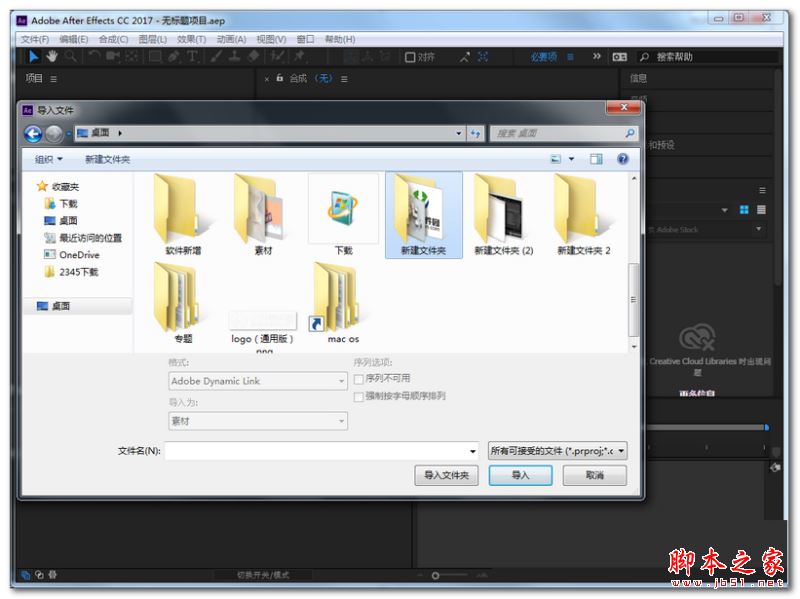Click the timeline zoom slider knob

point(435,576)
